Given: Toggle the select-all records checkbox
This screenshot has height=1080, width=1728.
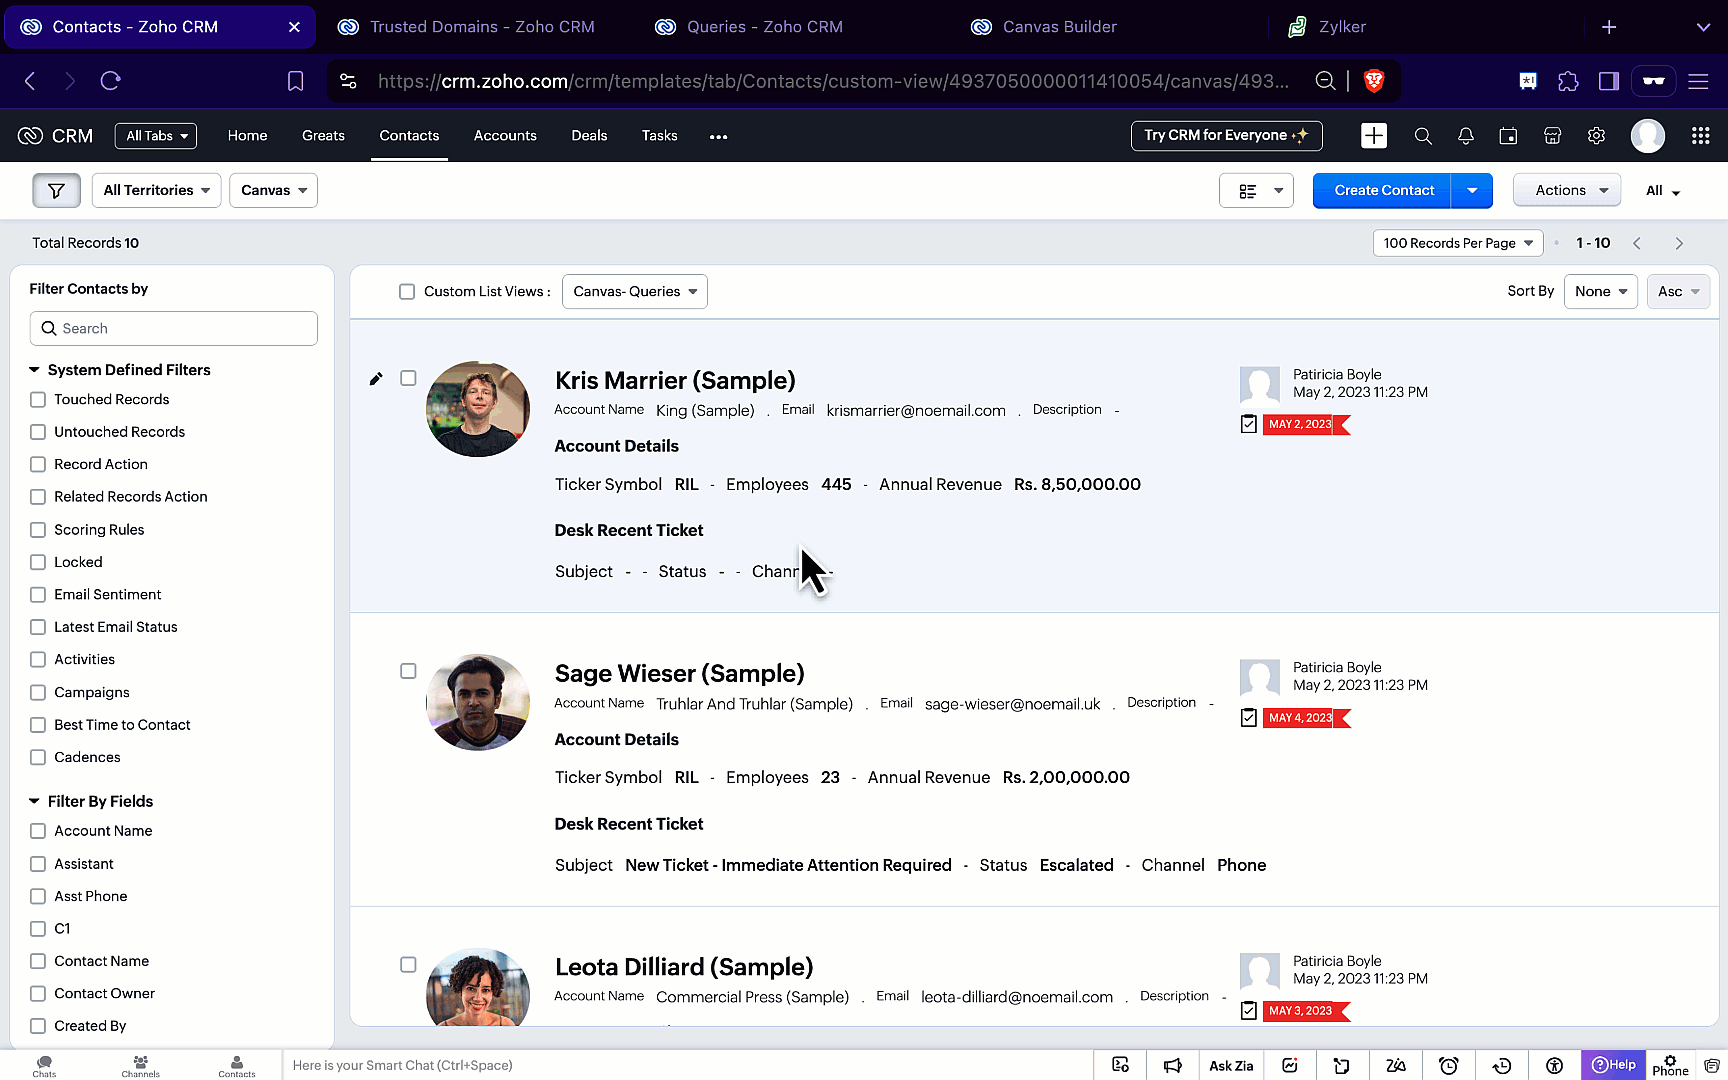Looking at the screenshot, I should pyautogui.click(x=407, y=292).
